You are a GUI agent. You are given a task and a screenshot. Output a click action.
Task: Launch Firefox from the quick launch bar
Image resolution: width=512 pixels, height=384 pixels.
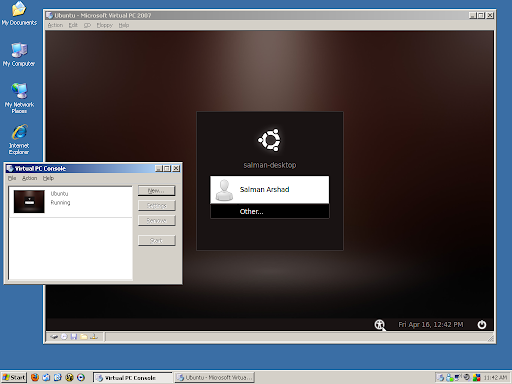click(x=35, y=377)
